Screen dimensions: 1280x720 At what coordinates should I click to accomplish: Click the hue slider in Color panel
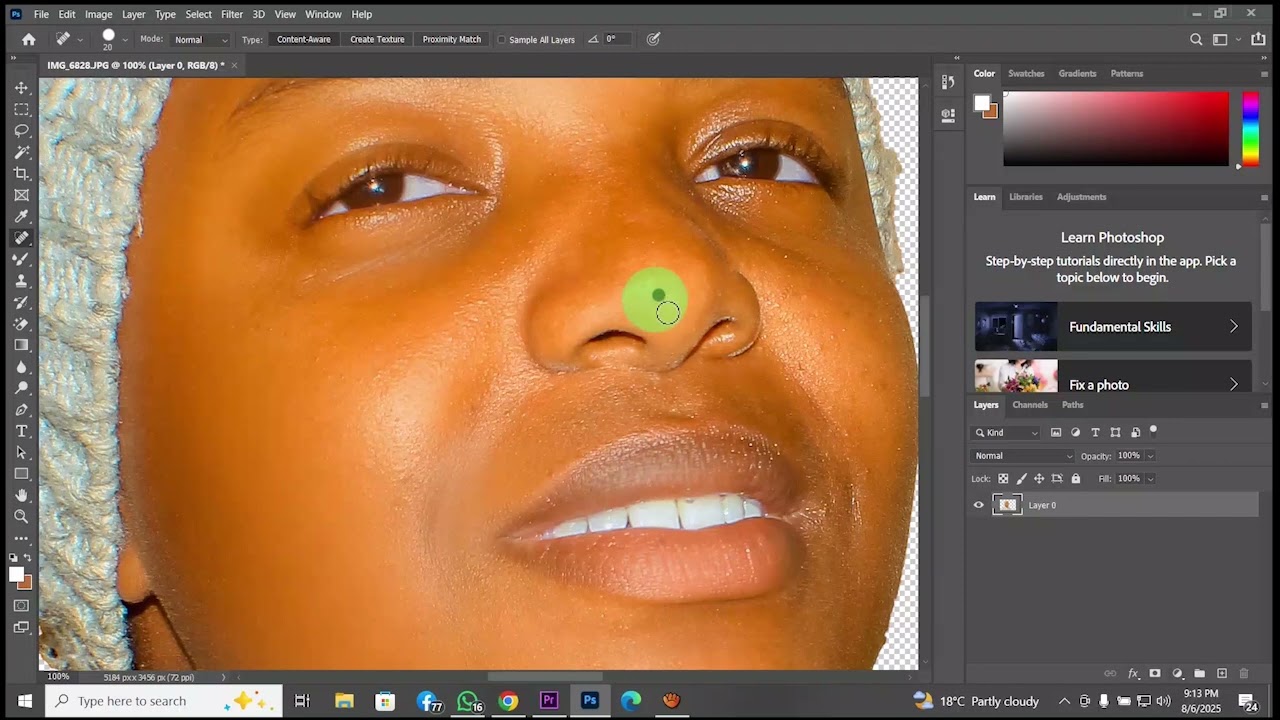(x=1250, y=129)
